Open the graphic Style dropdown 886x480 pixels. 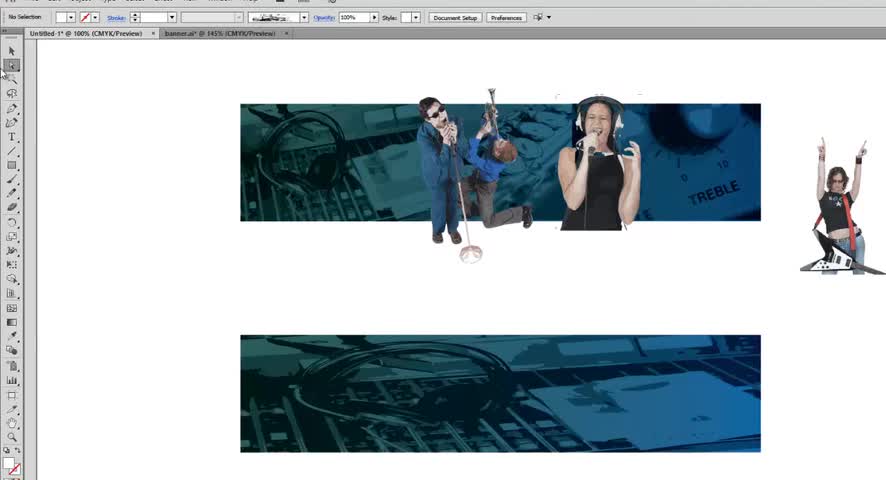click(416, 18)
